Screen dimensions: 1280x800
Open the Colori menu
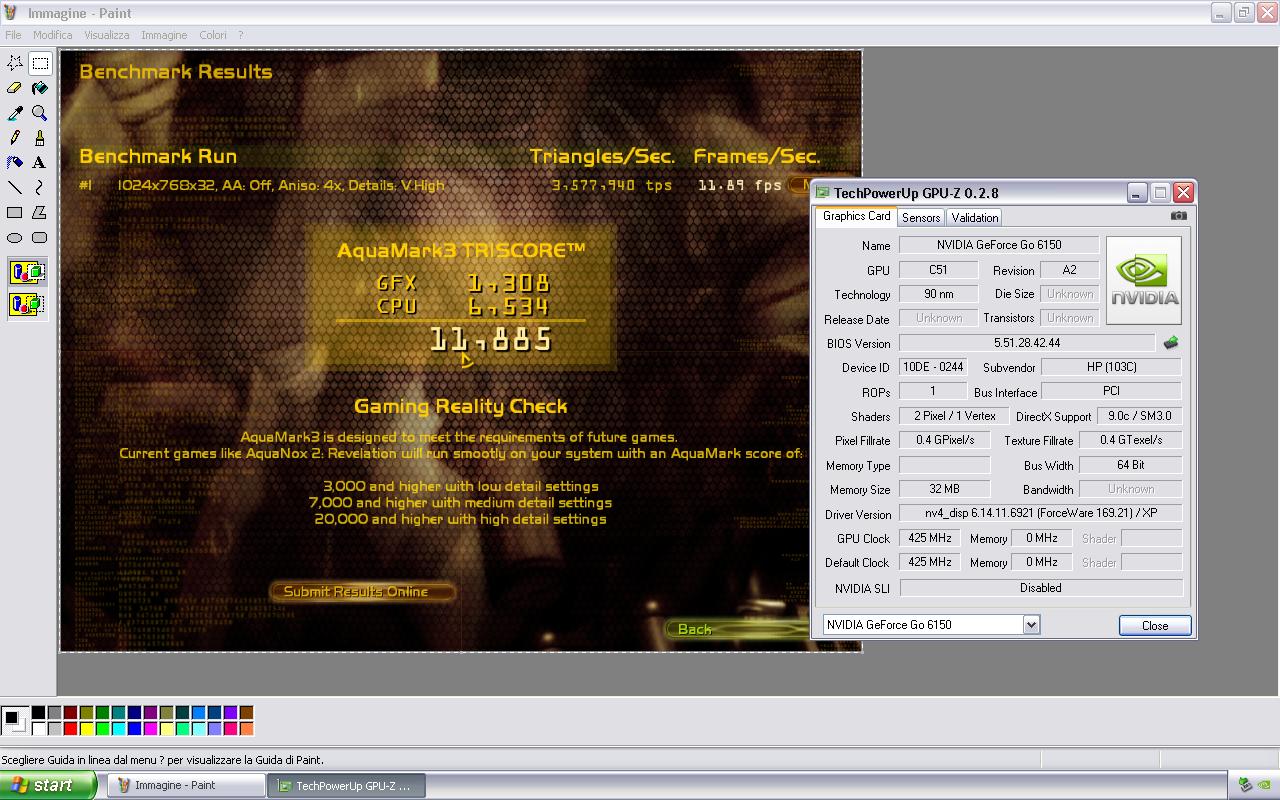(x=213, y=35)
